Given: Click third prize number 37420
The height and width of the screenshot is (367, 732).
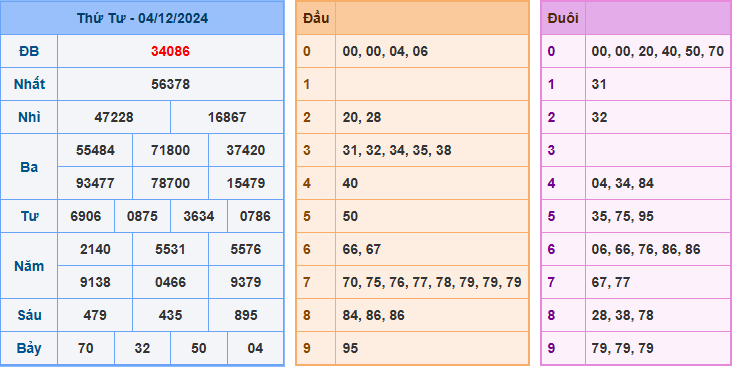Looking at the screenshot, I should pyautogui.click(x=246, y=150).
